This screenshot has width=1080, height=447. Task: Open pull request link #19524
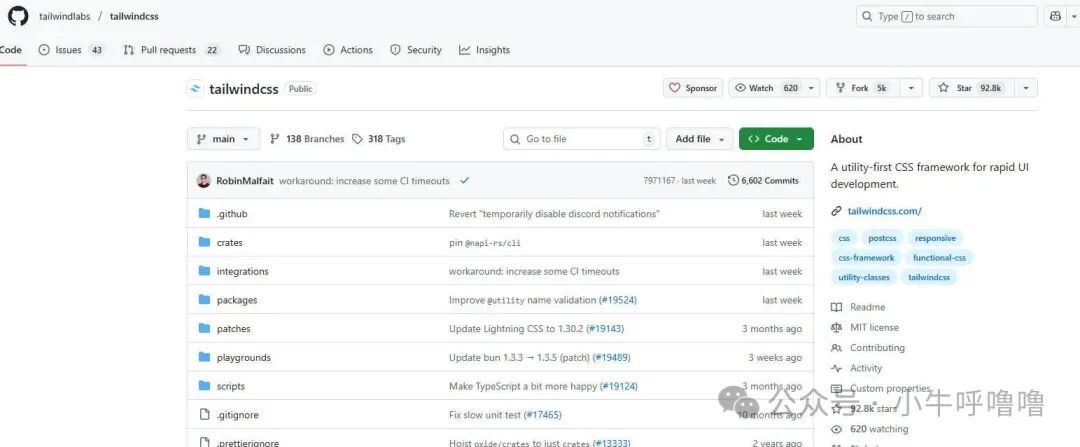pos(617,300)
